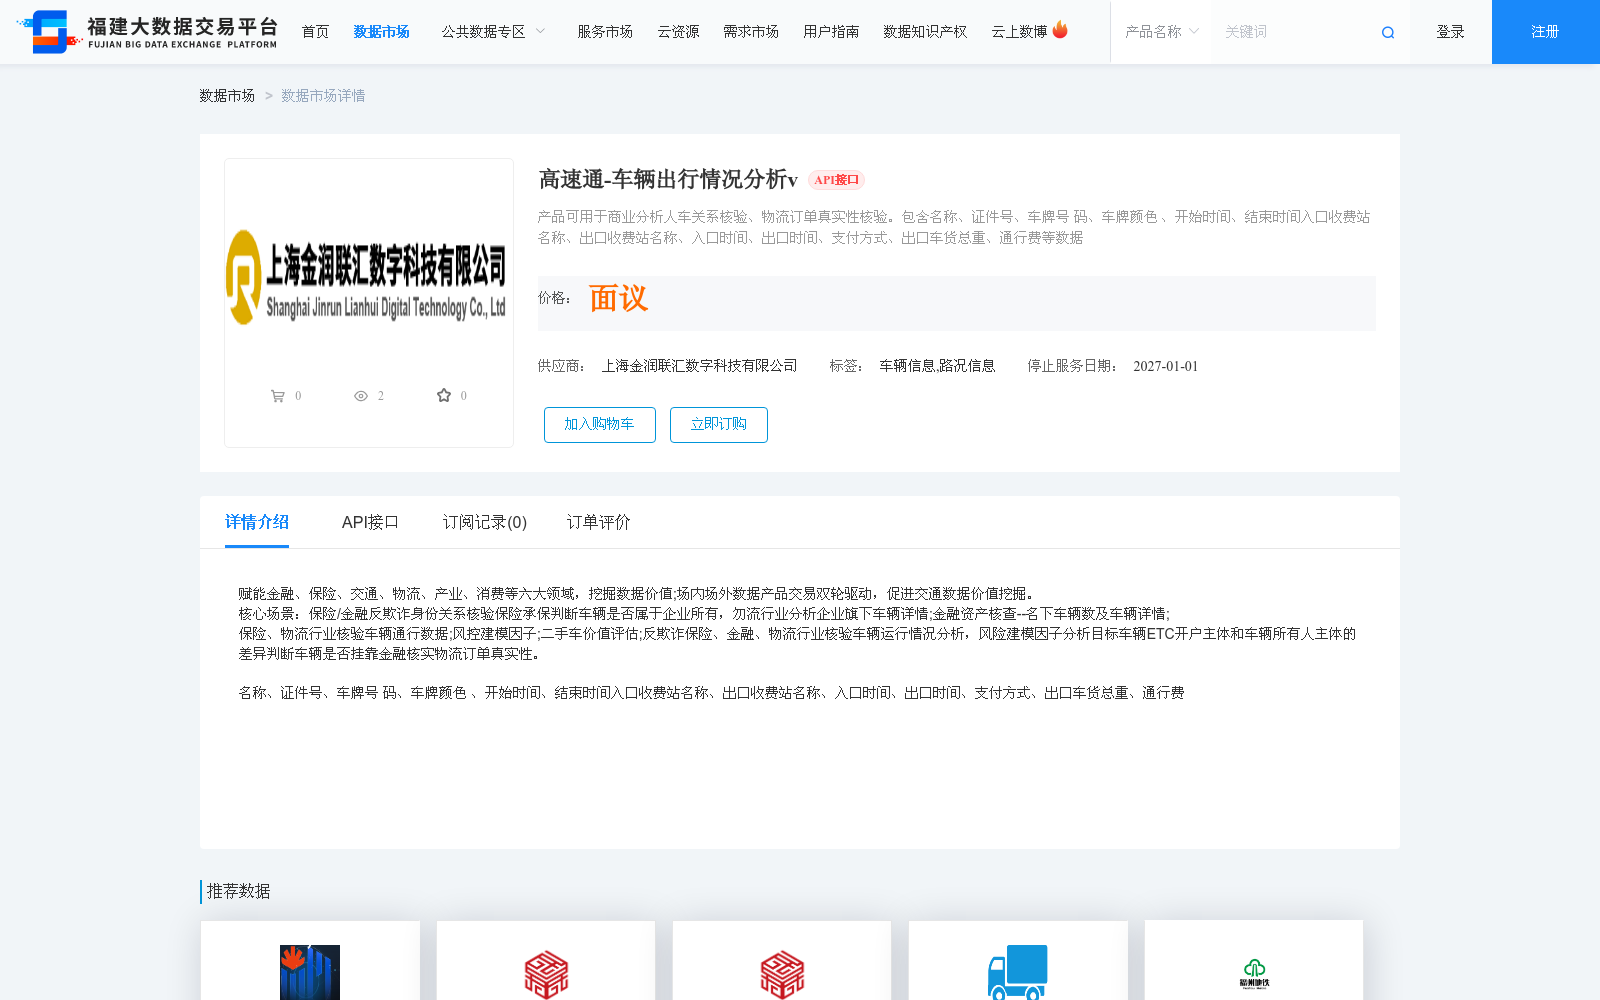This screenshot has width=1600, height=1000.
Task: Click the 面议 price text
Action: coord(618,298)
